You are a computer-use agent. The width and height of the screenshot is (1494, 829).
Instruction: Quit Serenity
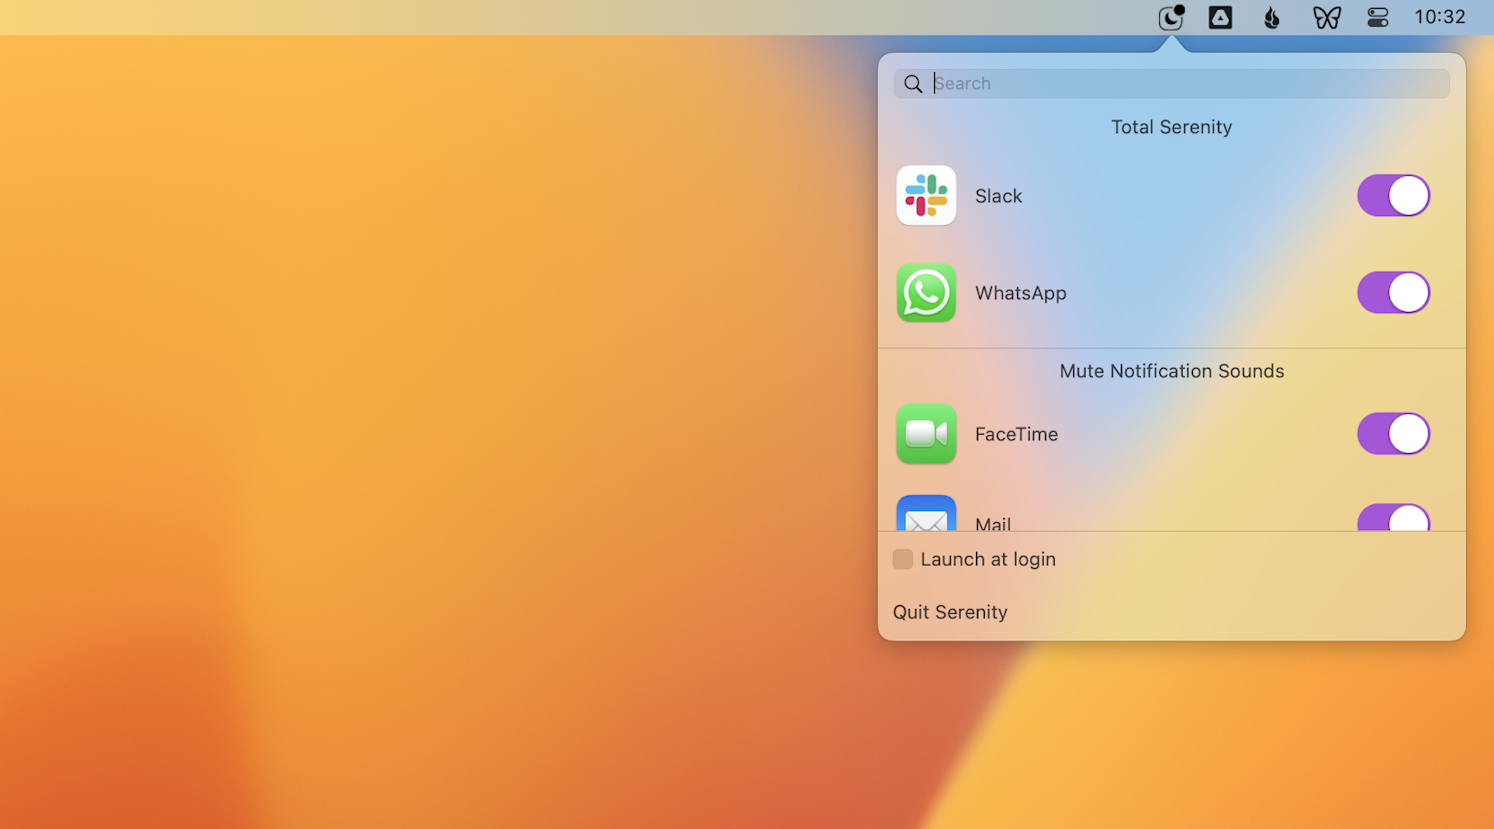pyautogui.click(x=950, y=611)
